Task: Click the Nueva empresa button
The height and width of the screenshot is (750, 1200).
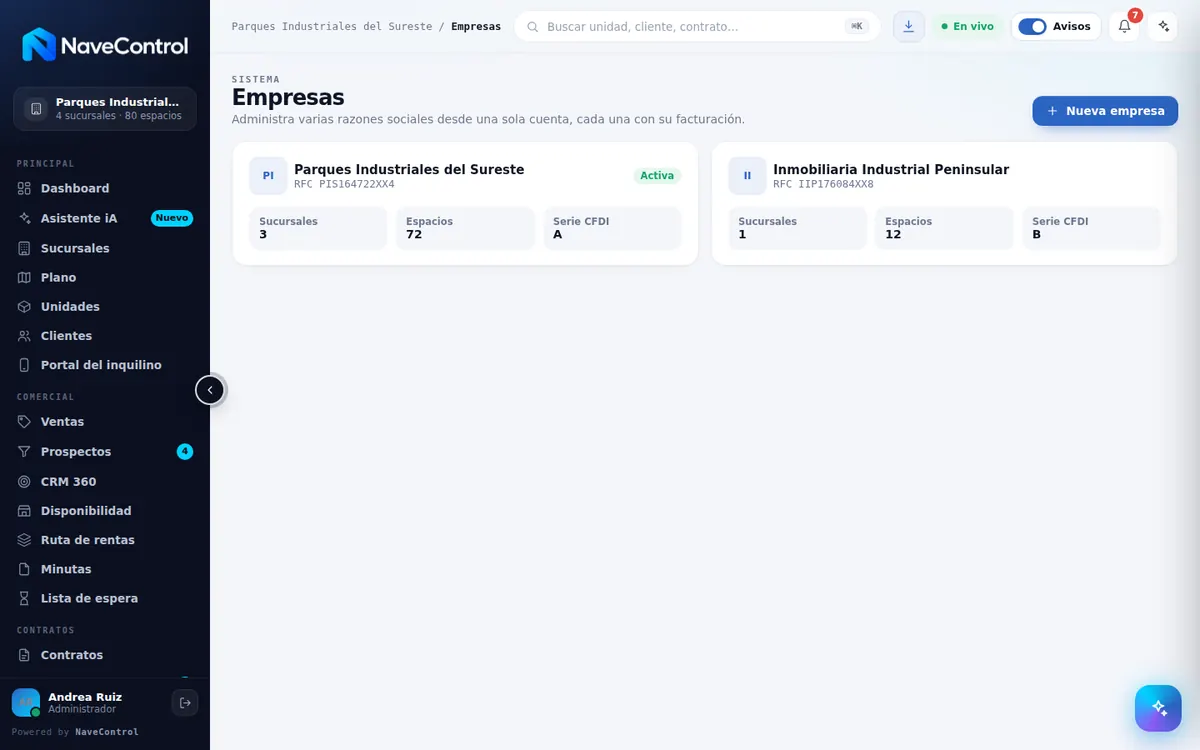Action: tap(1105, 111)
